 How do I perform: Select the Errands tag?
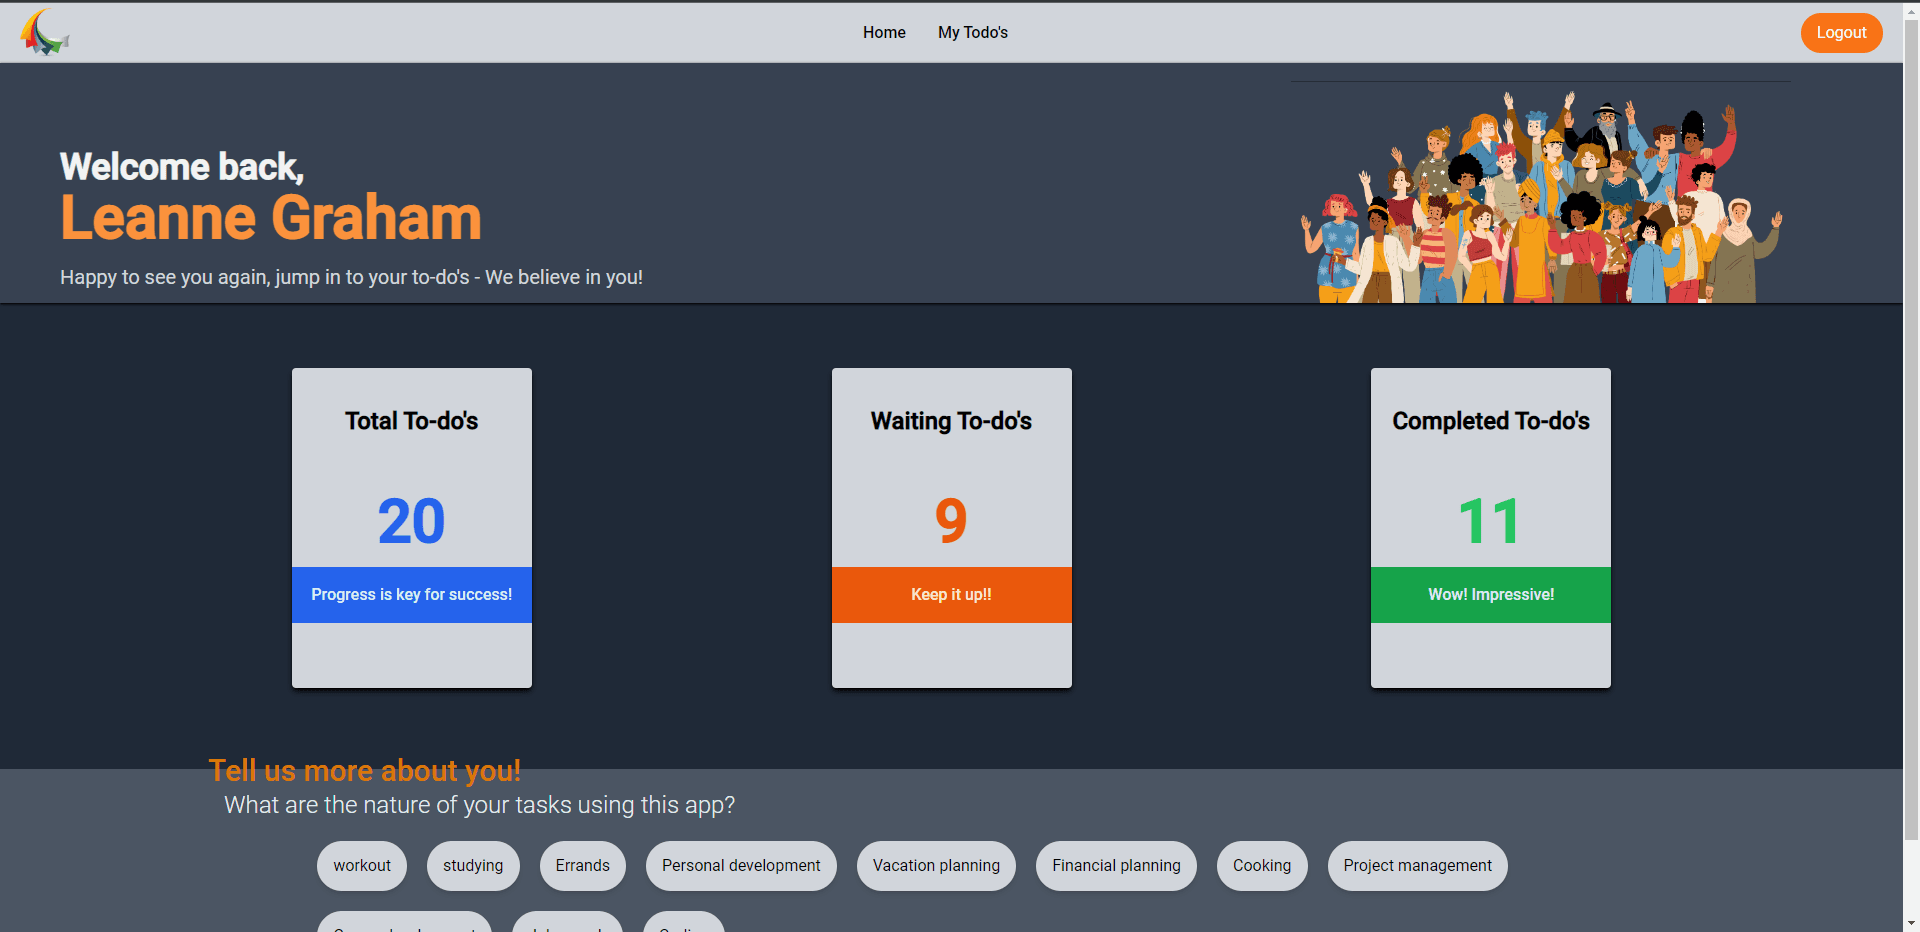pos(582,865)
